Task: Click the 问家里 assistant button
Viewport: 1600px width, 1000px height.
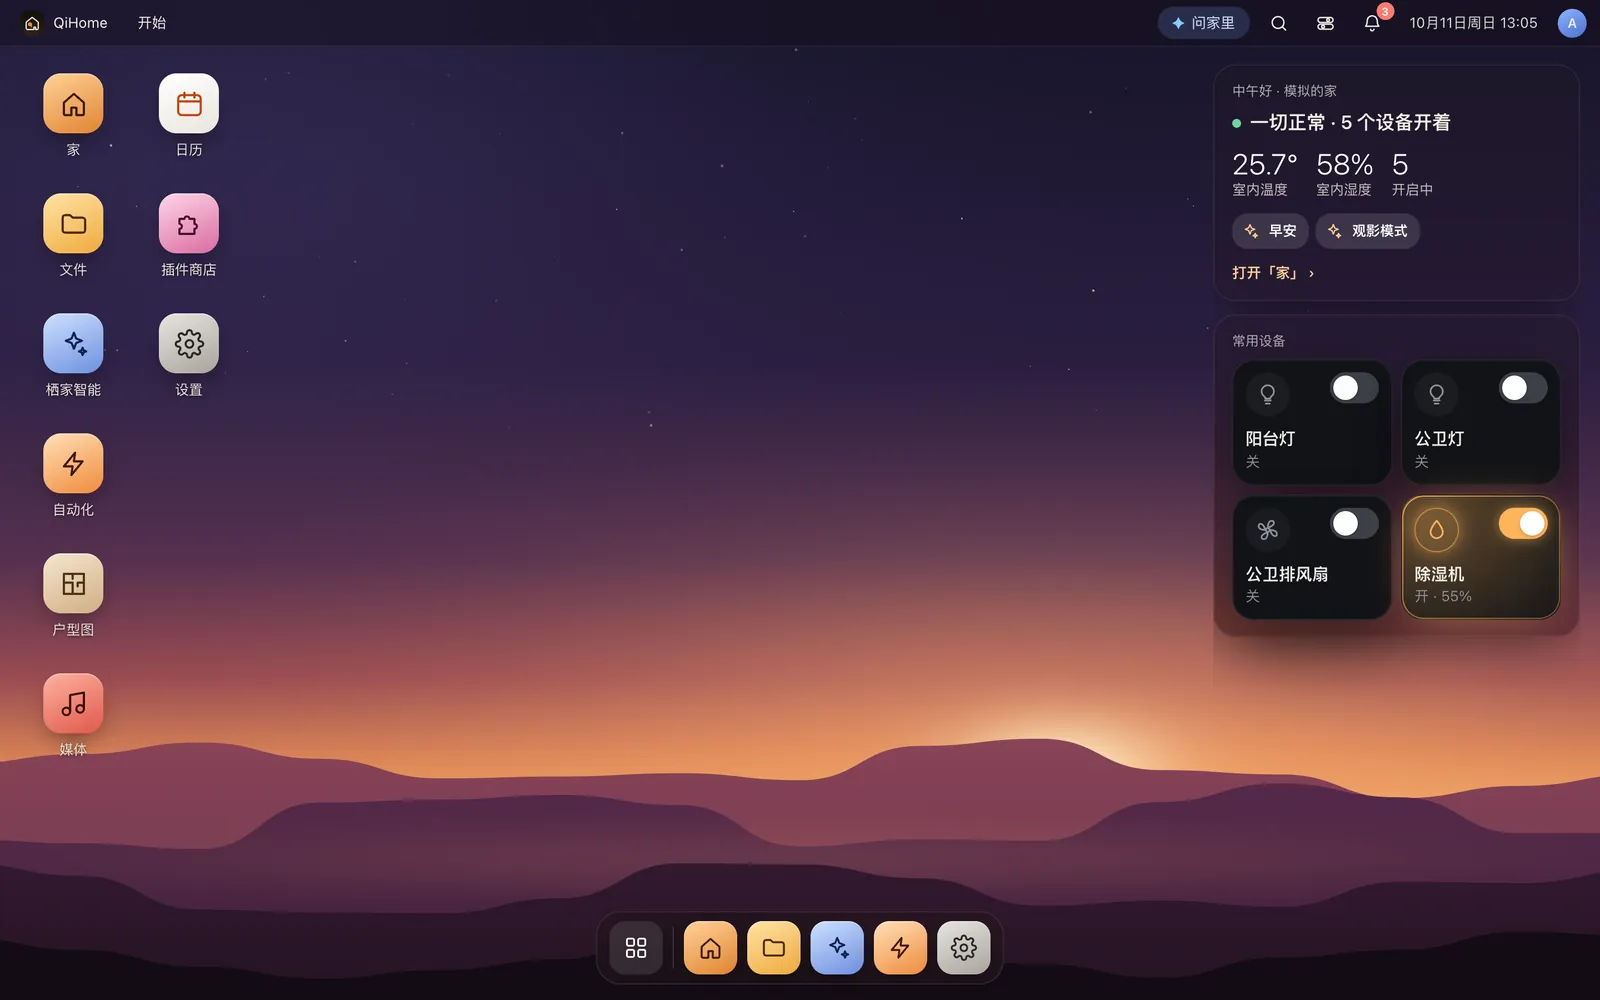Action: [x=1203, y=23]
